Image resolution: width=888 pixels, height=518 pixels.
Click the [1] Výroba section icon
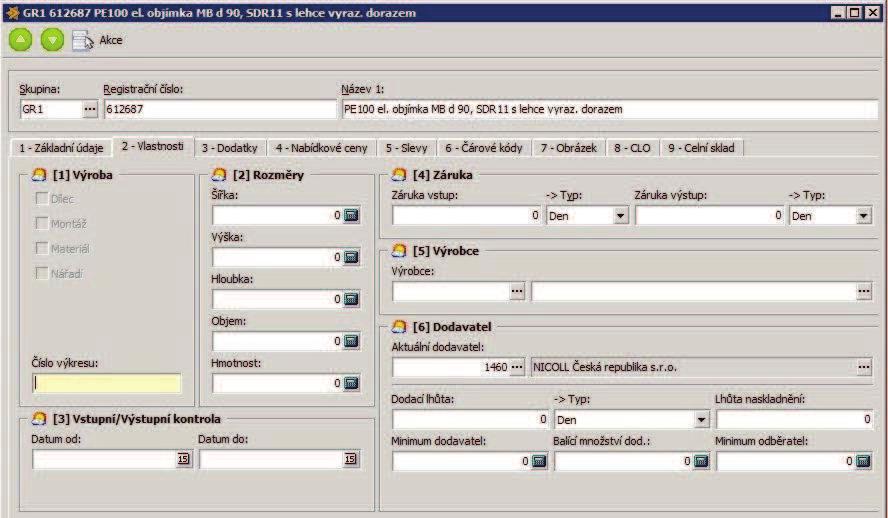(x=39, y=175)
